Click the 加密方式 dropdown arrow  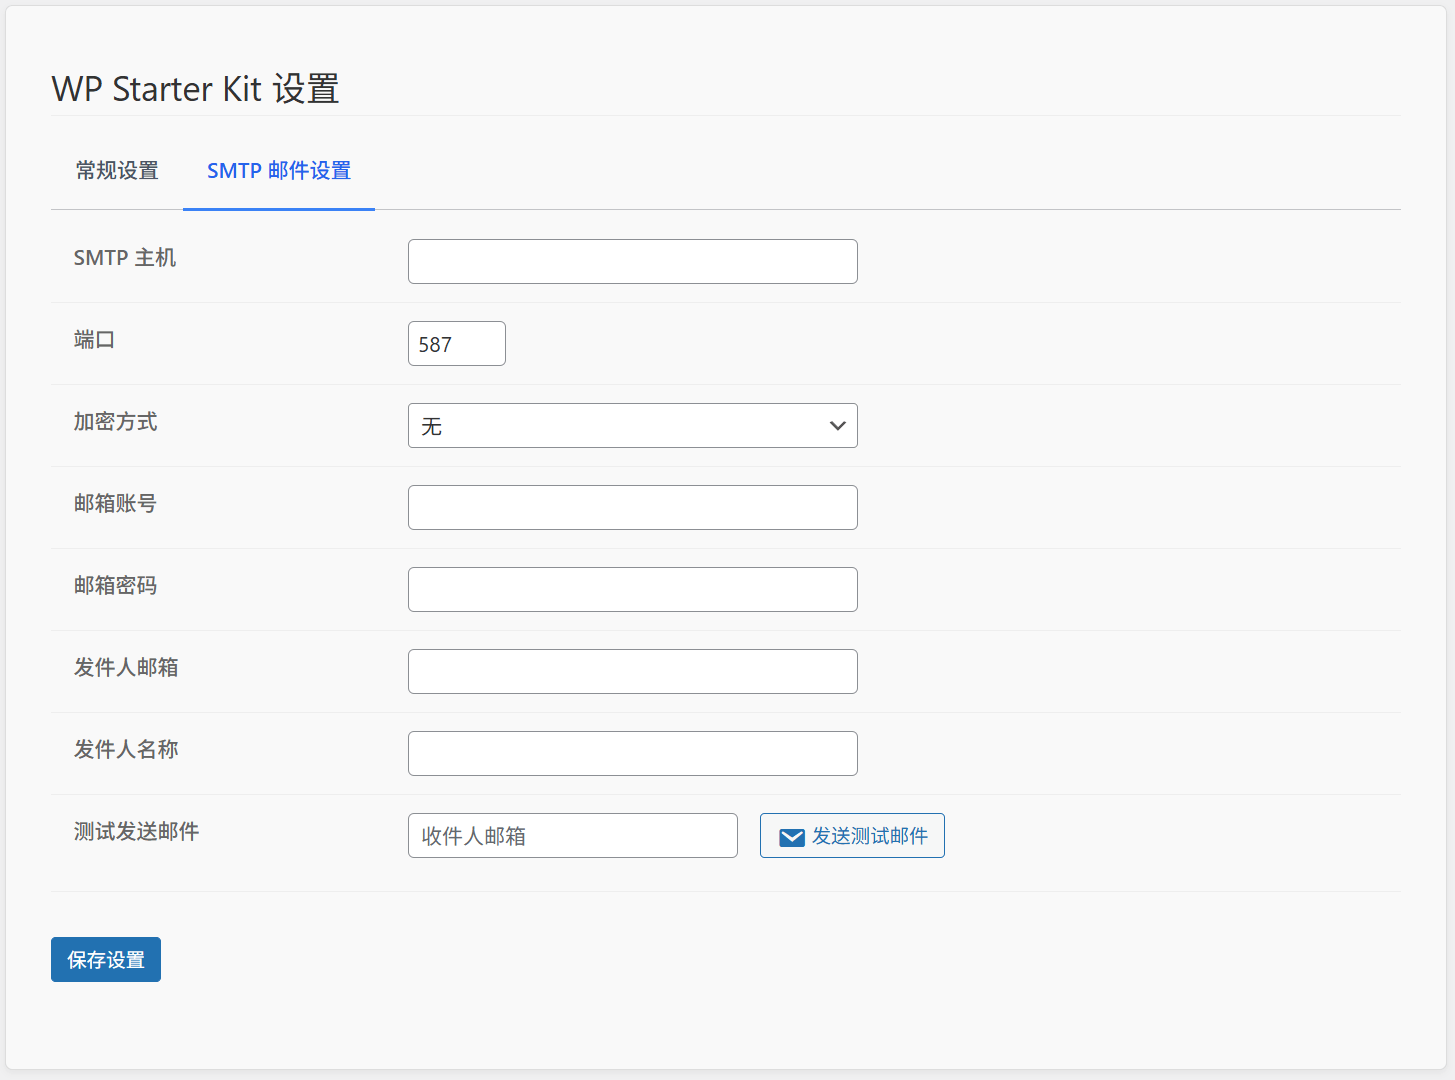point(837,425)
